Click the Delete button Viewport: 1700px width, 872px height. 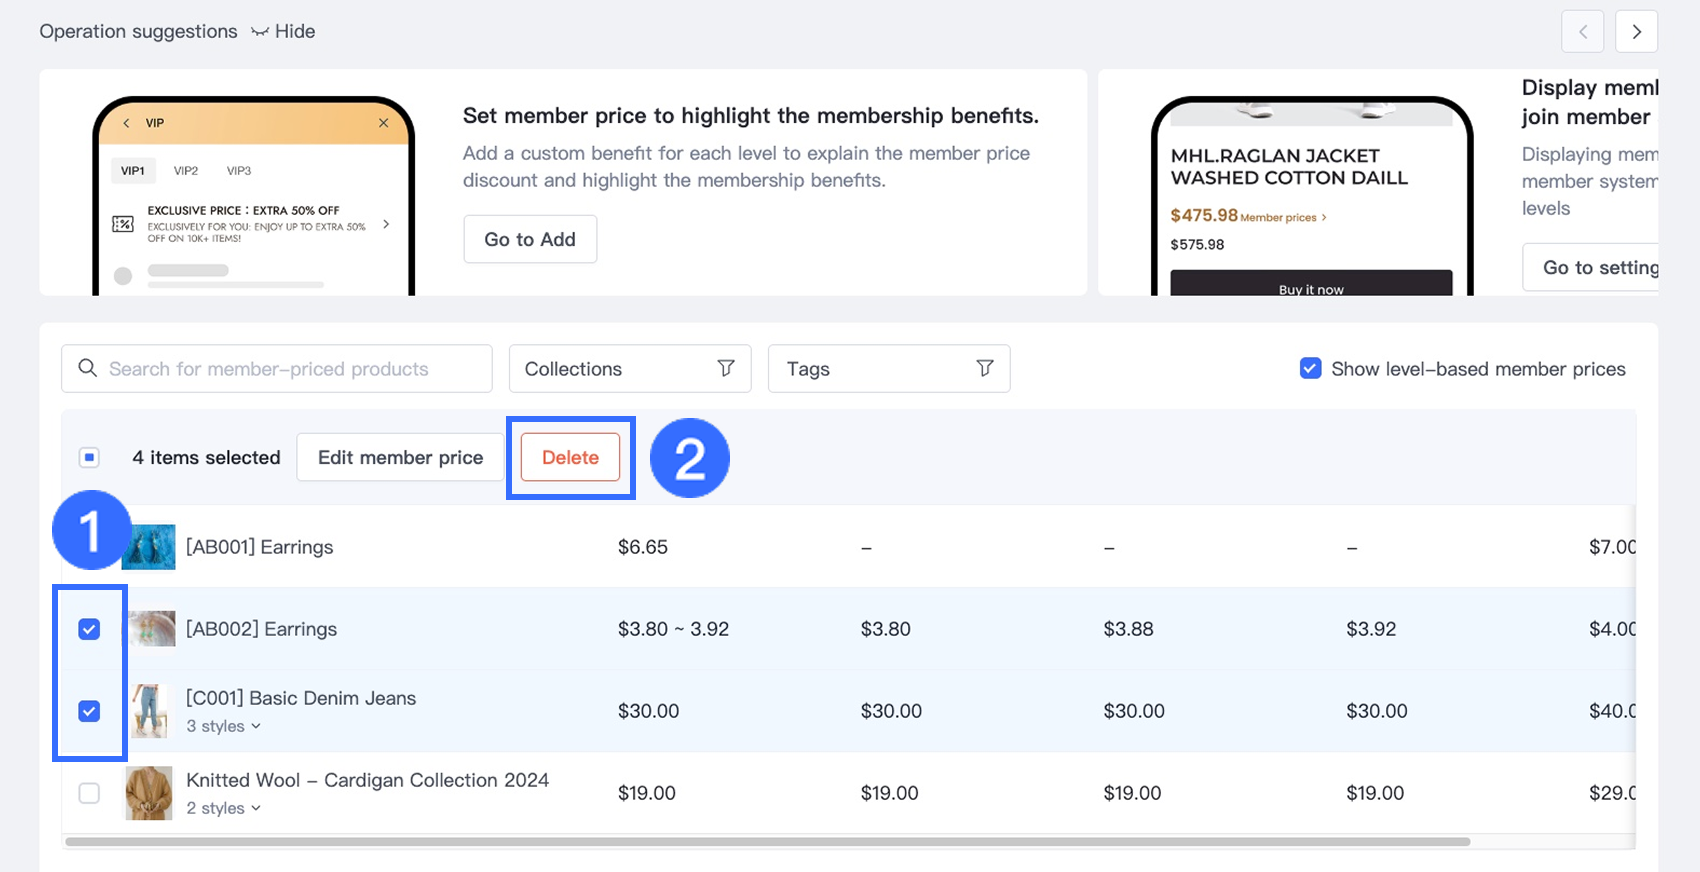coord(570,457)
